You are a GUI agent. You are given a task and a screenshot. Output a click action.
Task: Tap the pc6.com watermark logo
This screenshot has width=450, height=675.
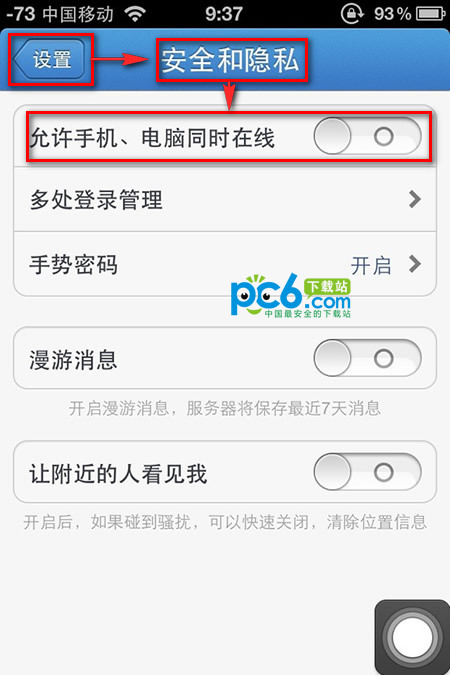coord(291,295)
